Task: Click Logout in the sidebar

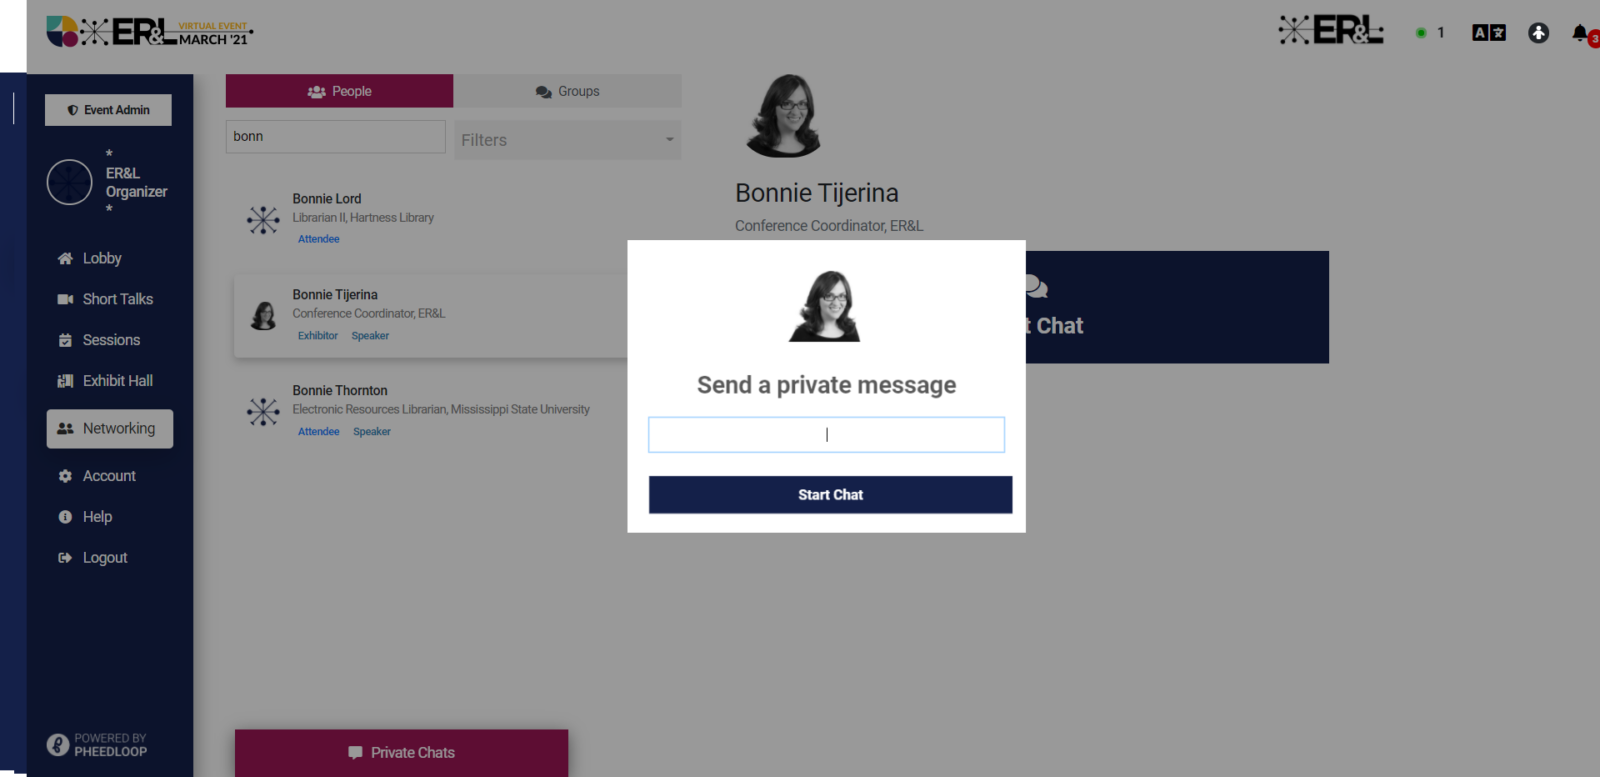Action: [104, 558]
